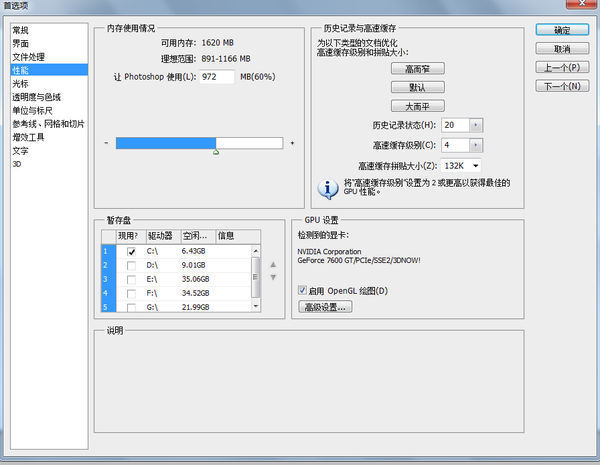Select 界面 category in sidebar
This screenshot has height=465, width=600.
pos(49,44)
